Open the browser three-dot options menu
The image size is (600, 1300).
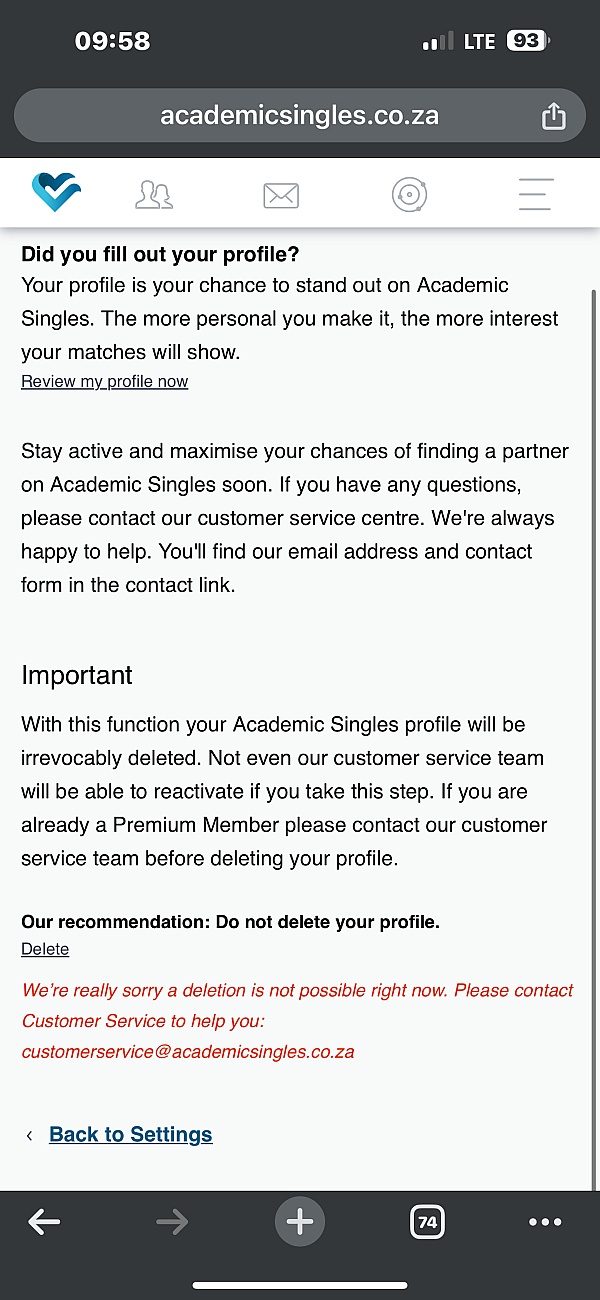tap(545, 1221)
